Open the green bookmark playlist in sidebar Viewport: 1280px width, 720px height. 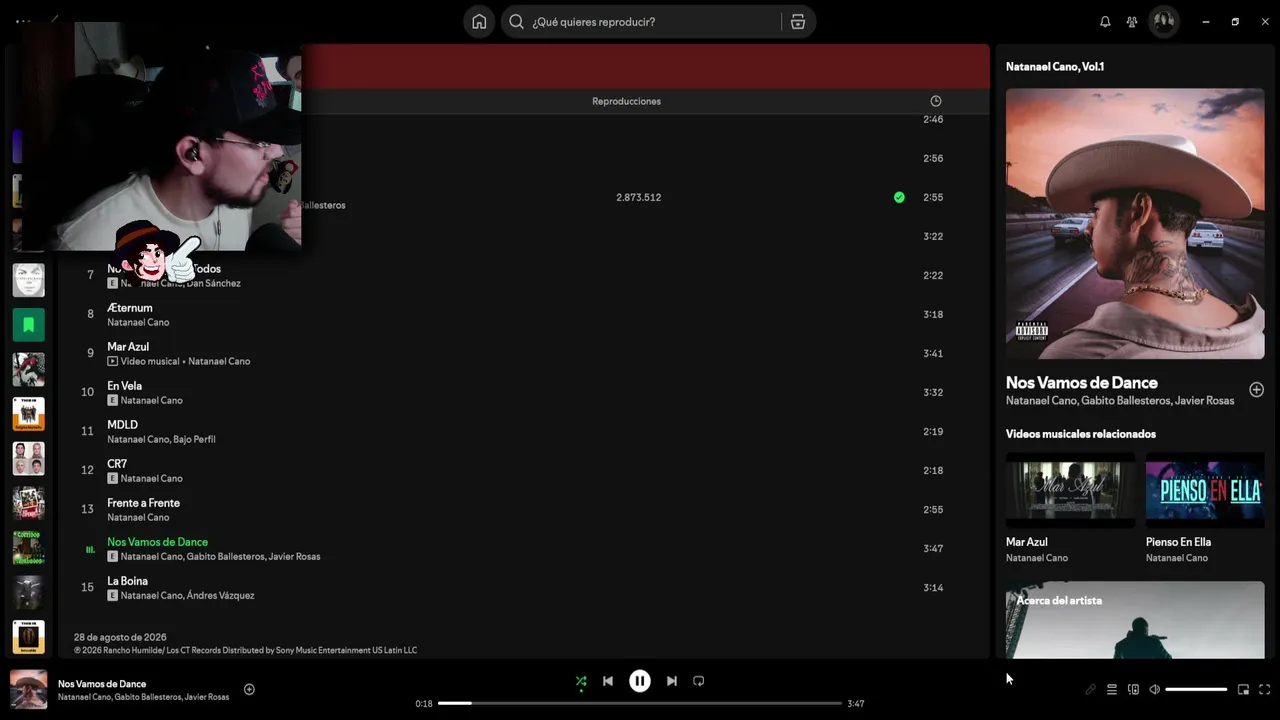click(29, 325)
